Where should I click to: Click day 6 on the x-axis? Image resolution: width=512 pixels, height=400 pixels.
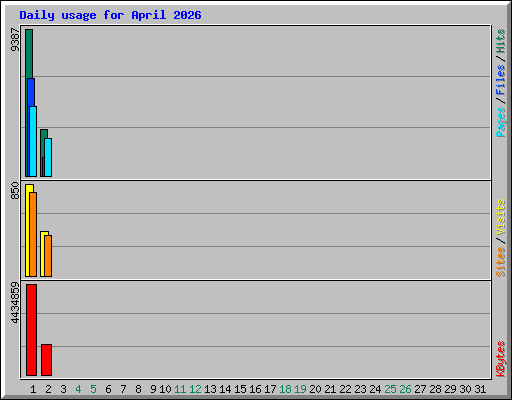coord(108,389)
